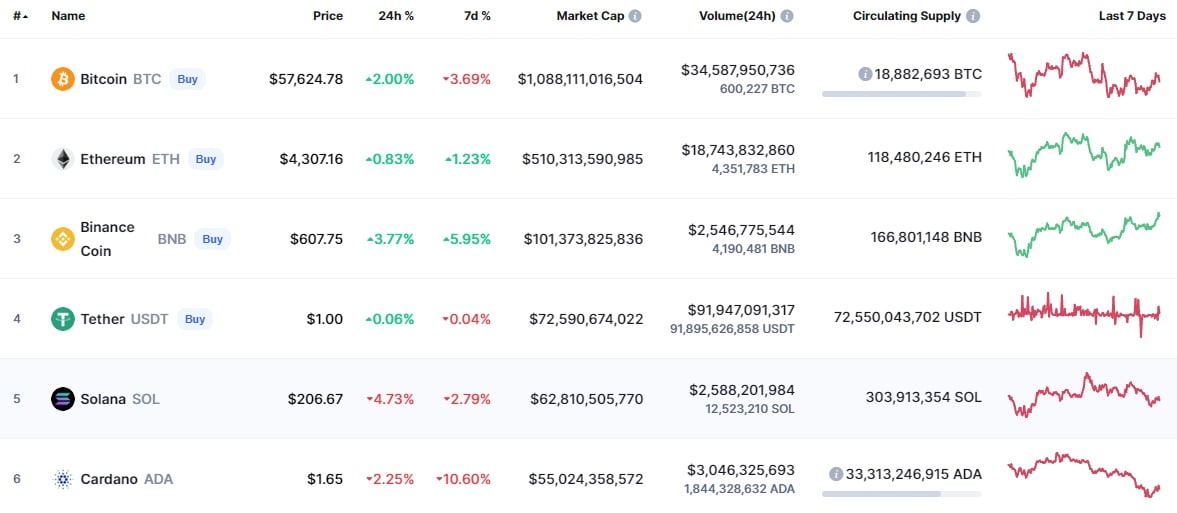
Task: Click Binance Coin supply 166,801,148 BNB
Action: pos(926,237)
